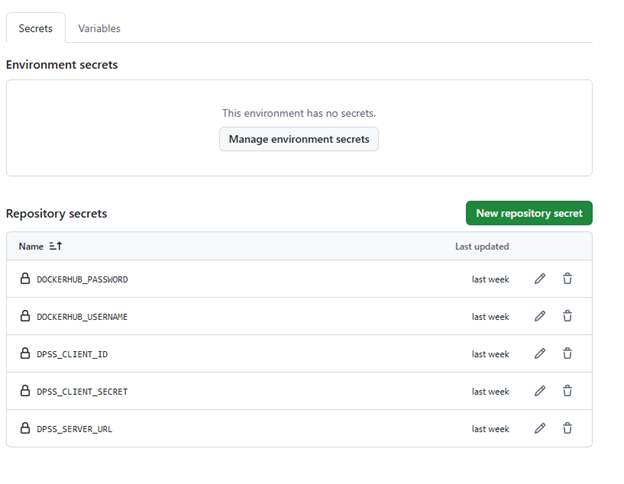
Task: Click the lock icon beside DOCKERHUB_PASSWORD
Action: click(x=25, y=279)
